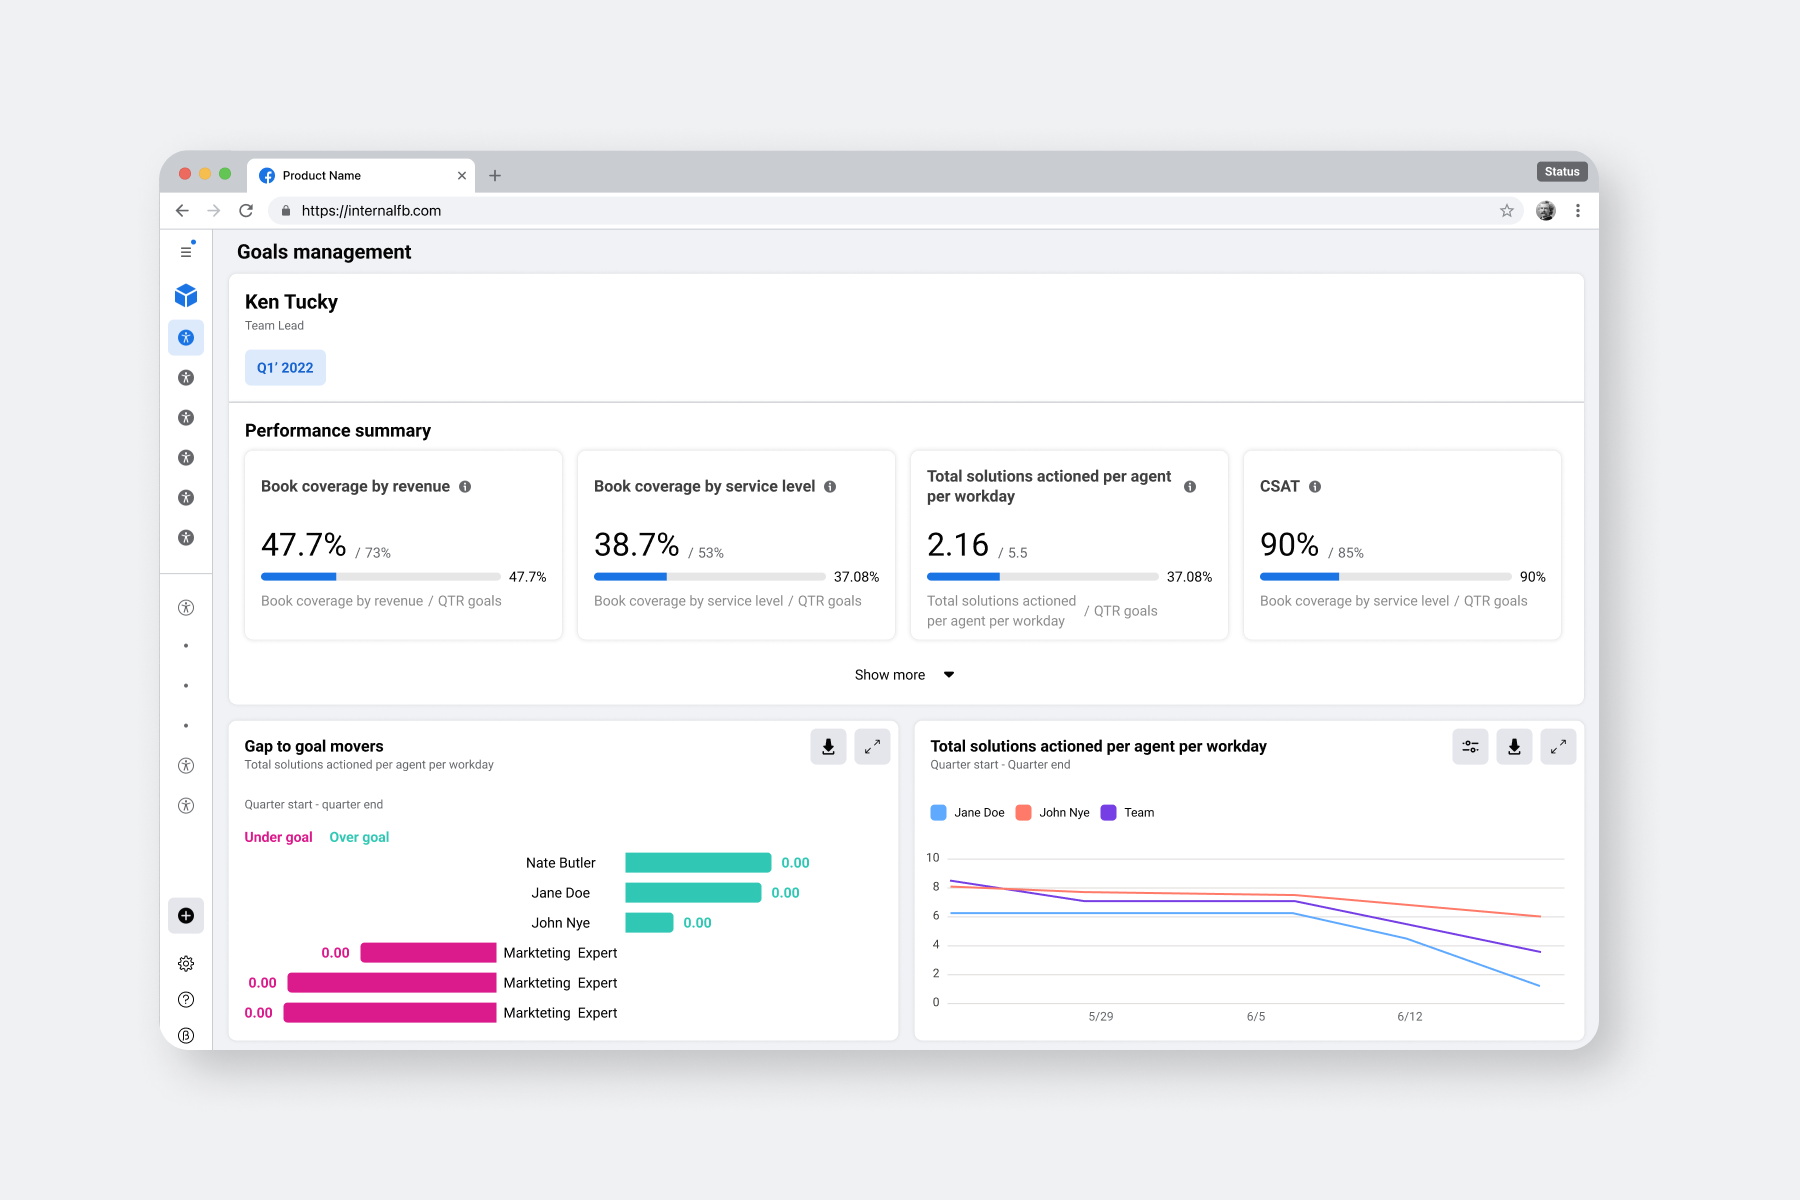Click the Book coverage by revenue progress bar
The width and height of the screenshot is (1800, 1200).
[381, 577]
